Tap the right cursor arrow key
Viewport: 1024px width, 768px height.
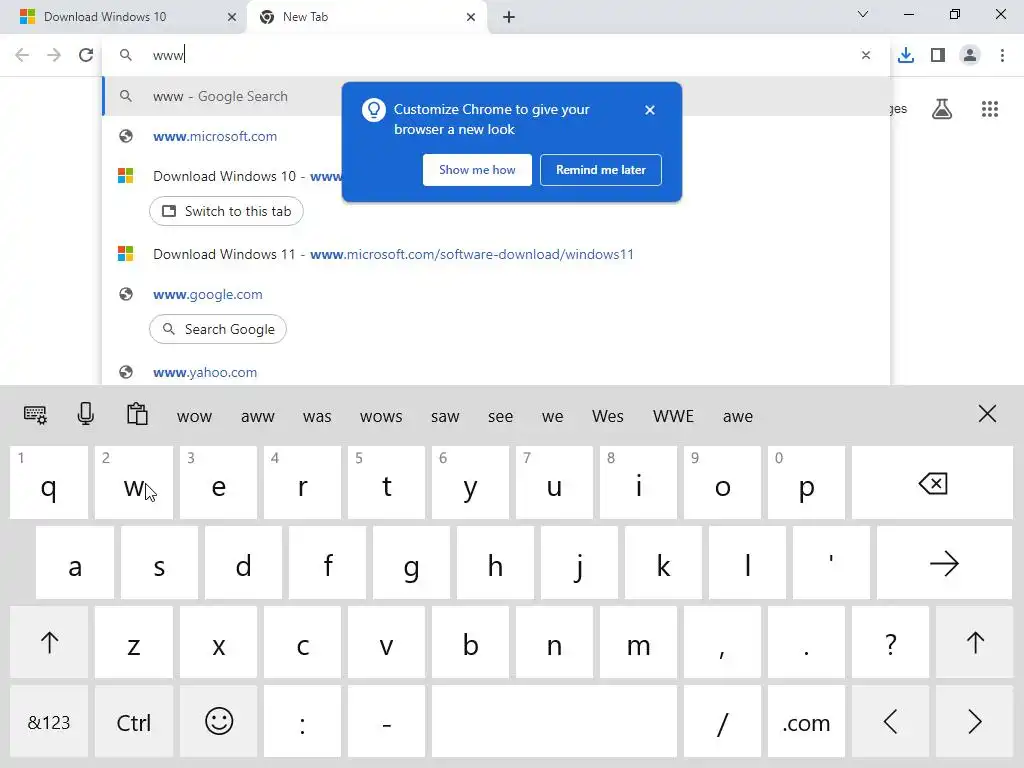[x=974, y=722]
